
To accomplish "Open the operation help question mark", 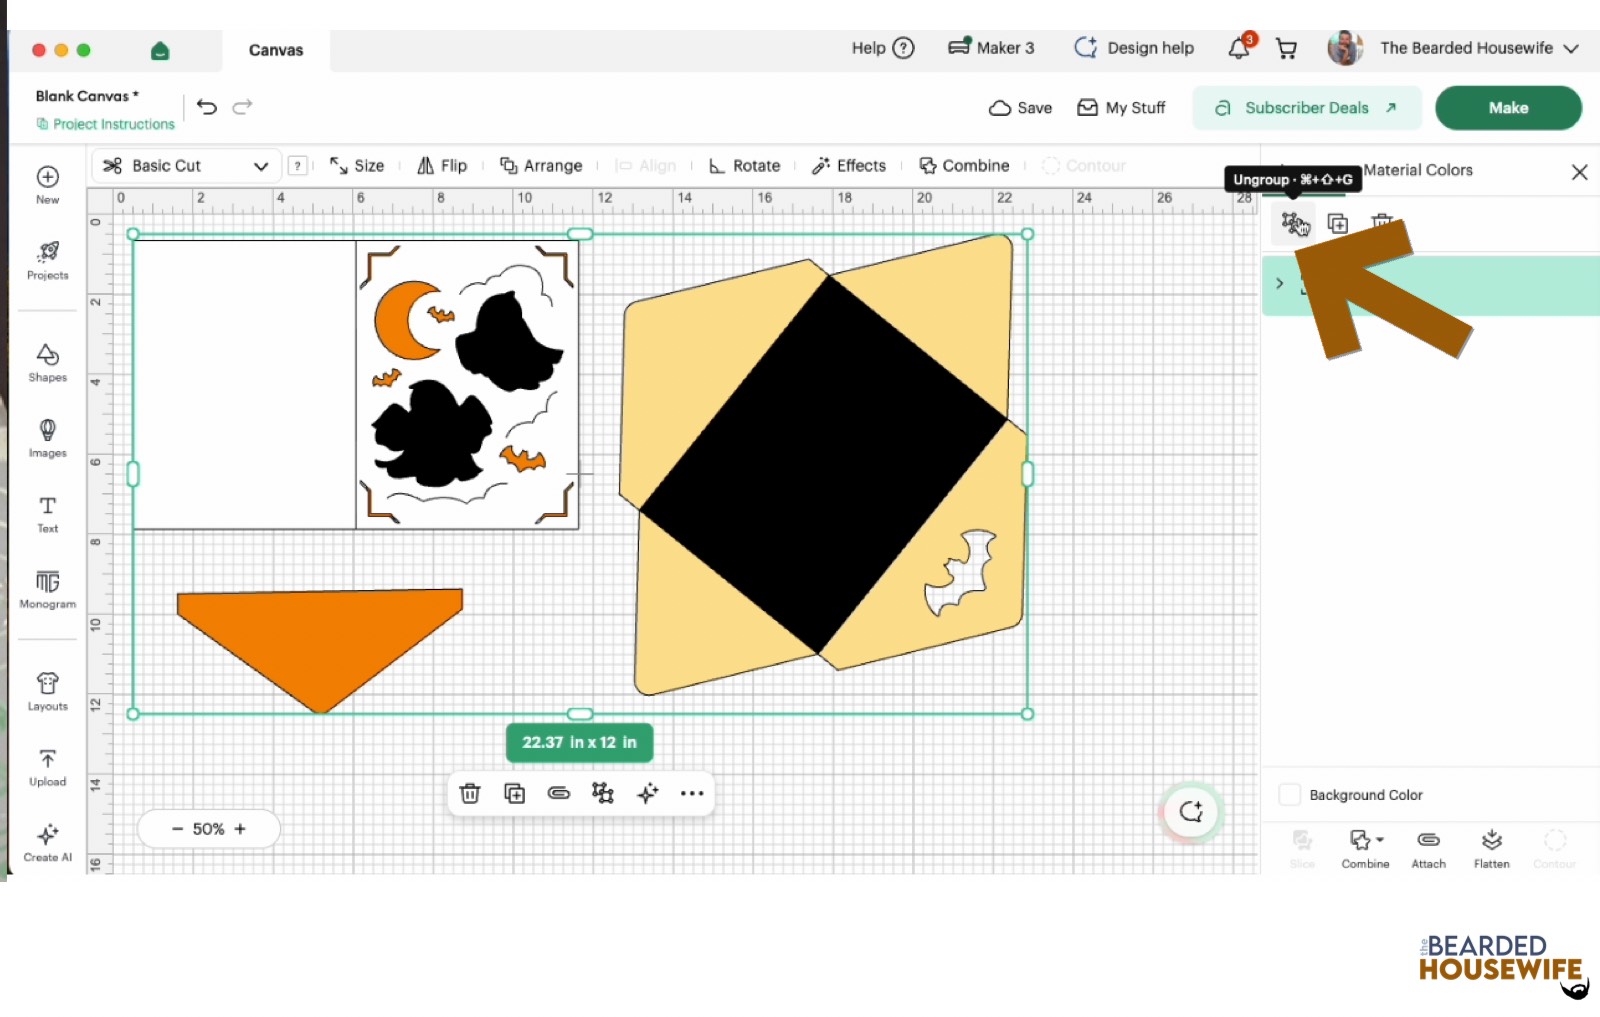I will click(x=297, y=166).
